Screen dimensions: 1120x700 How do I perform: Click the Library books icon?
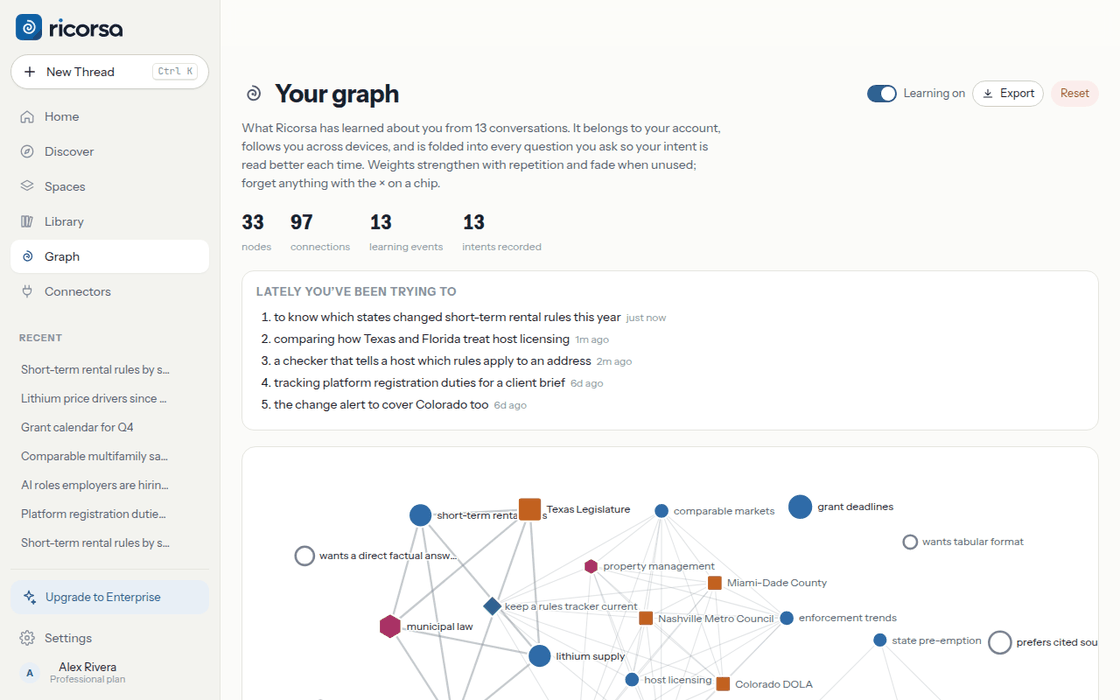[27, 221]
